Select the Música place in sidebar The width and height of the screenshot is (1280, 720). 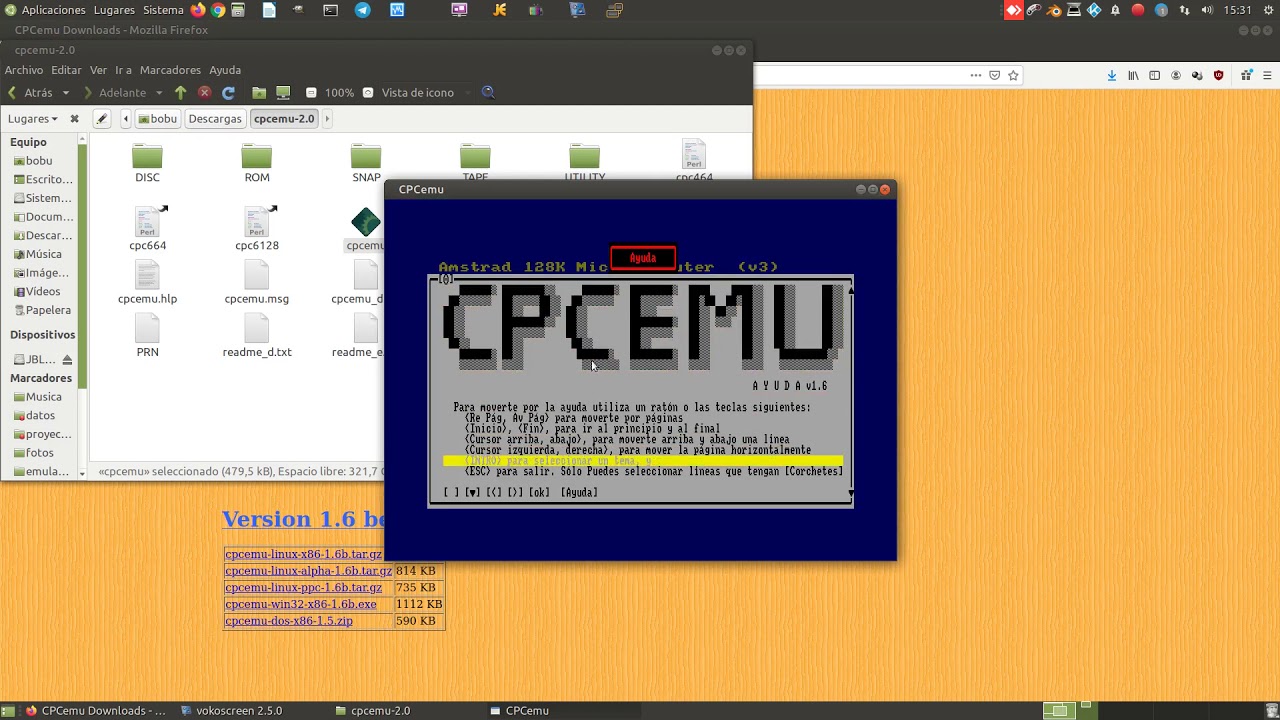[38, 254]
